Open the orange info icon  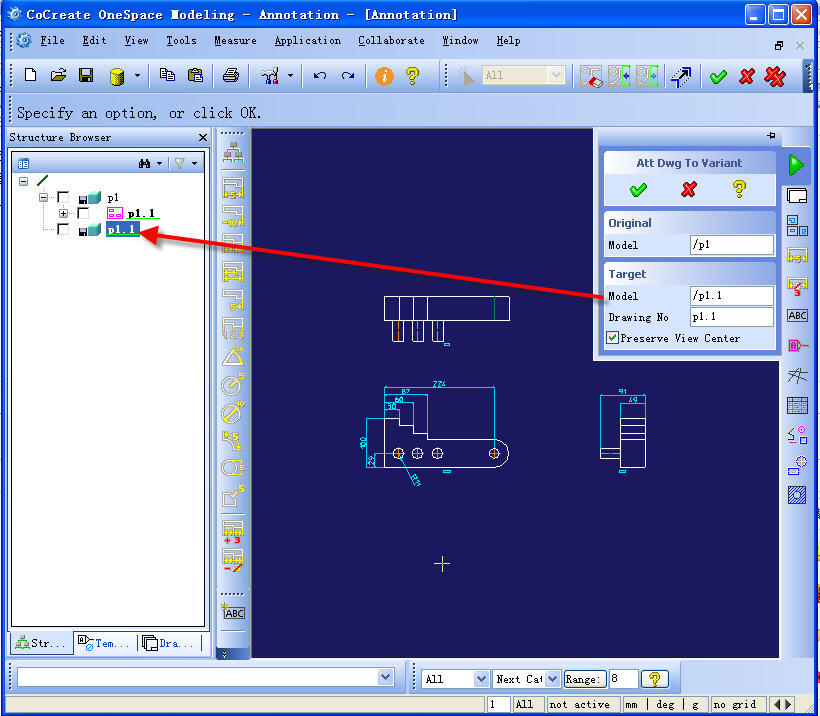(384, 76)
